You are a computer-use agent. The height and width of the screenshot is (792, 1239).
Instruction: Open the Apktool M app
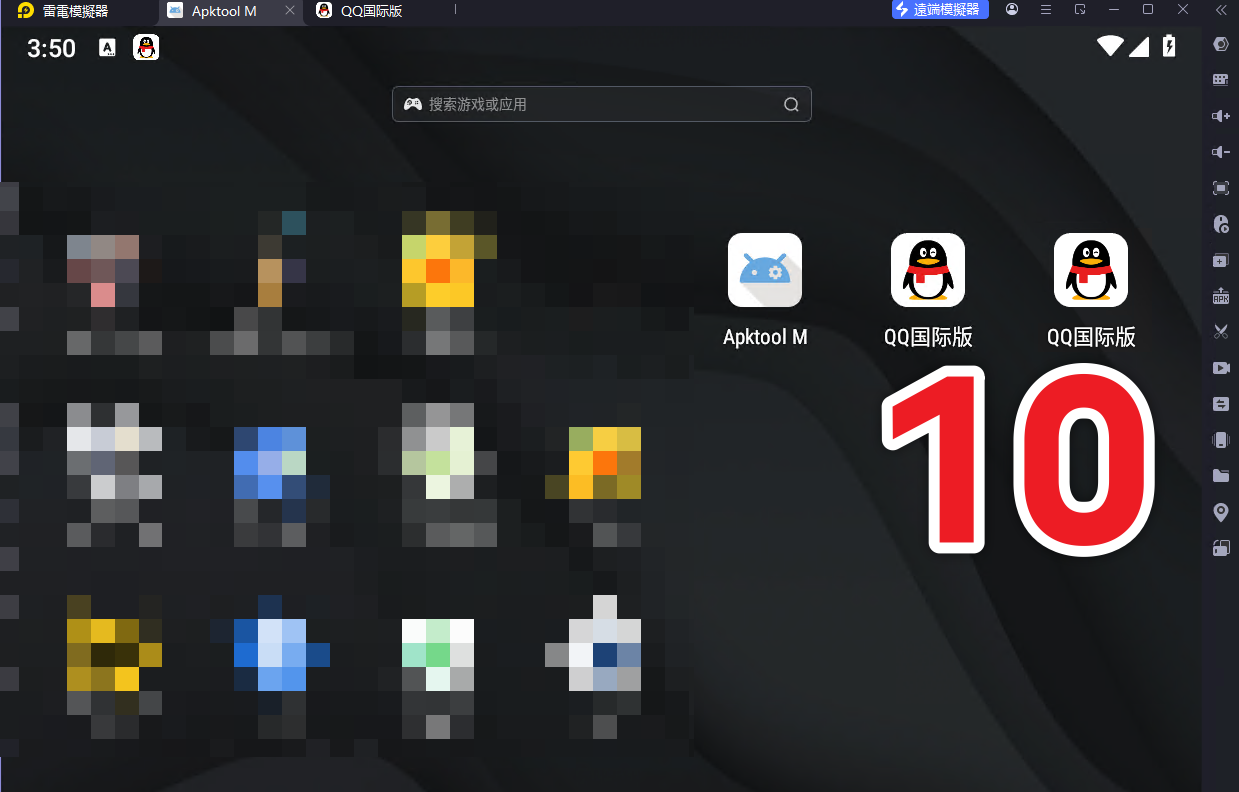764,270
